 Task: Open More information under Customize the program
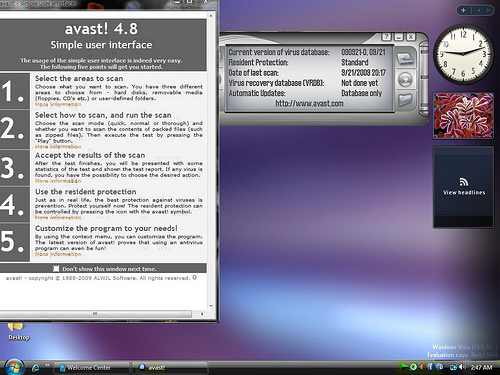(x=58, y=254)
